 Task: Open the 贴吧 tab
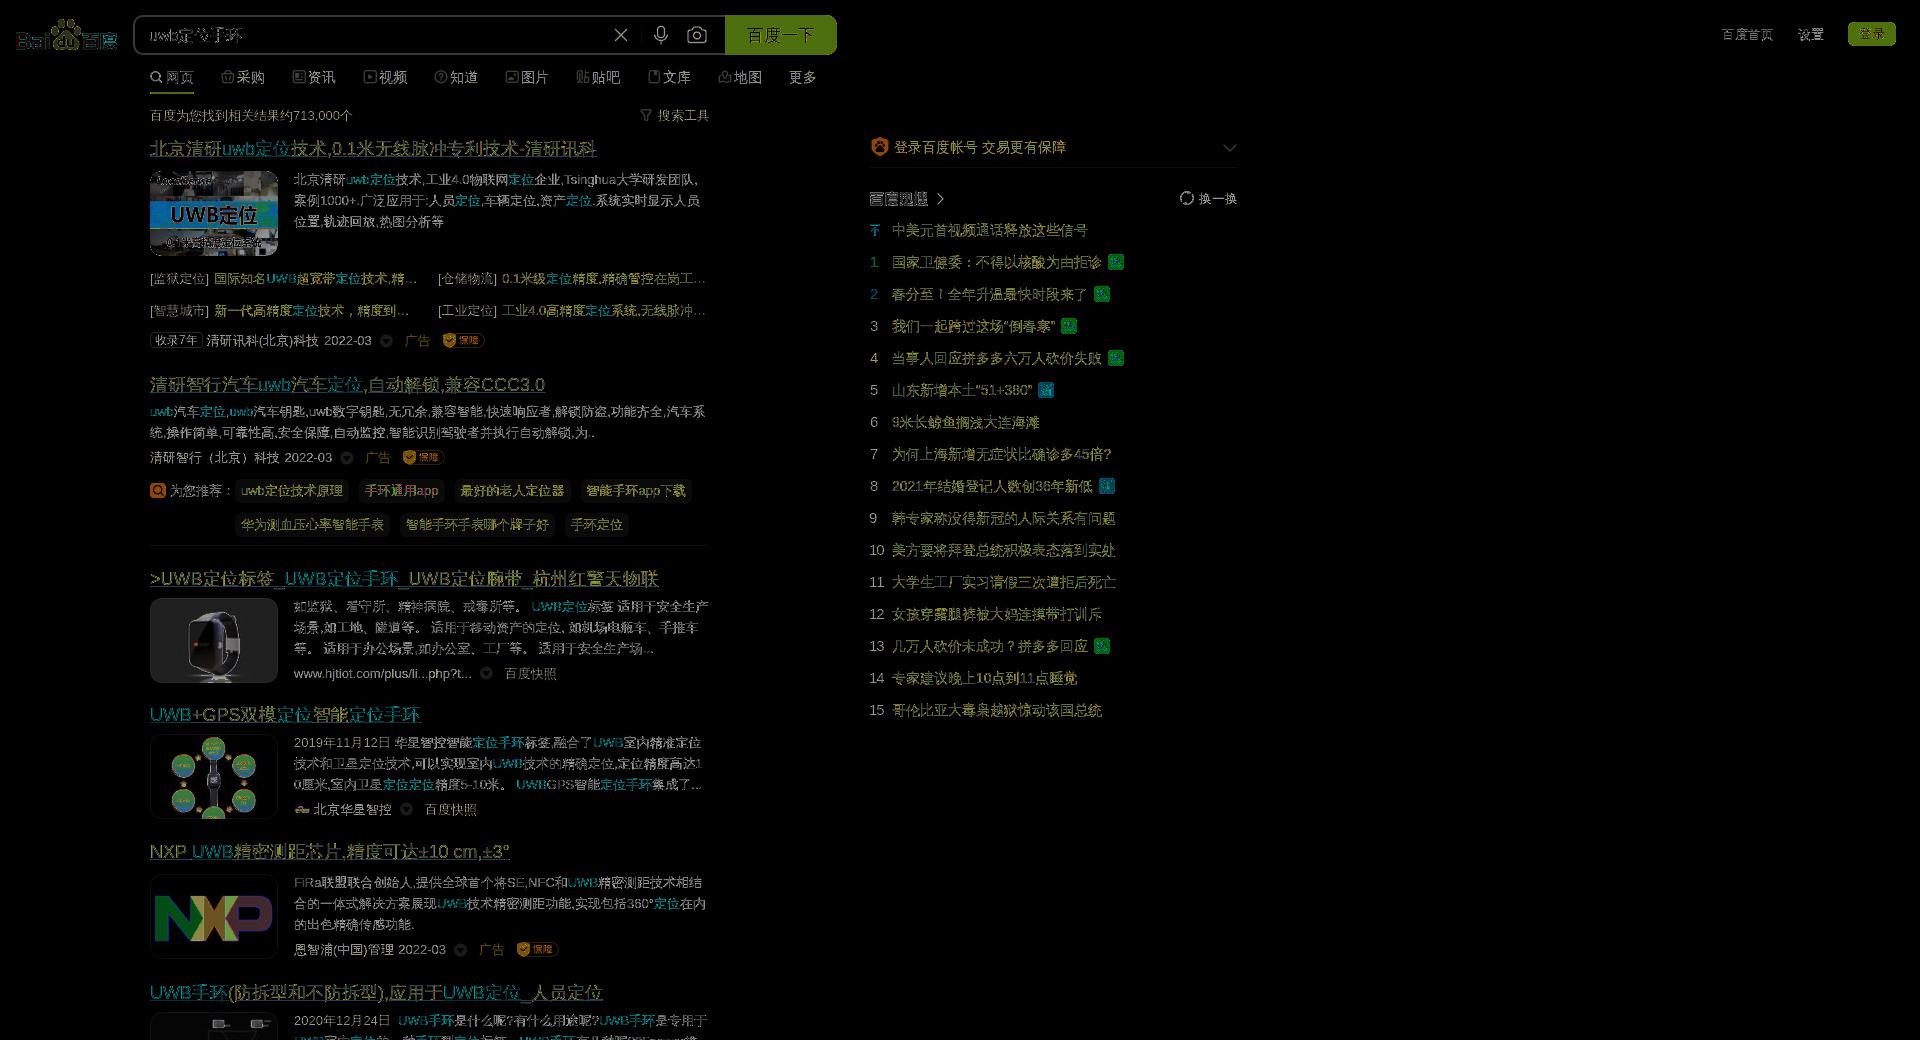[598, 77]
